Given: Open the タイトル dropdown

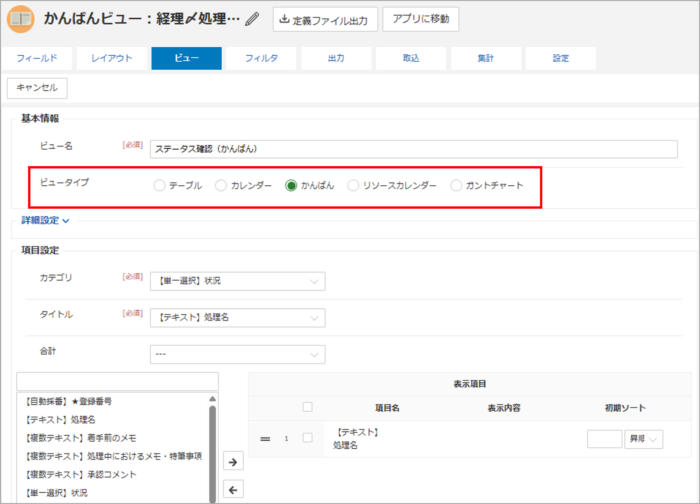Looking at the screenshot, I should 238,318.
